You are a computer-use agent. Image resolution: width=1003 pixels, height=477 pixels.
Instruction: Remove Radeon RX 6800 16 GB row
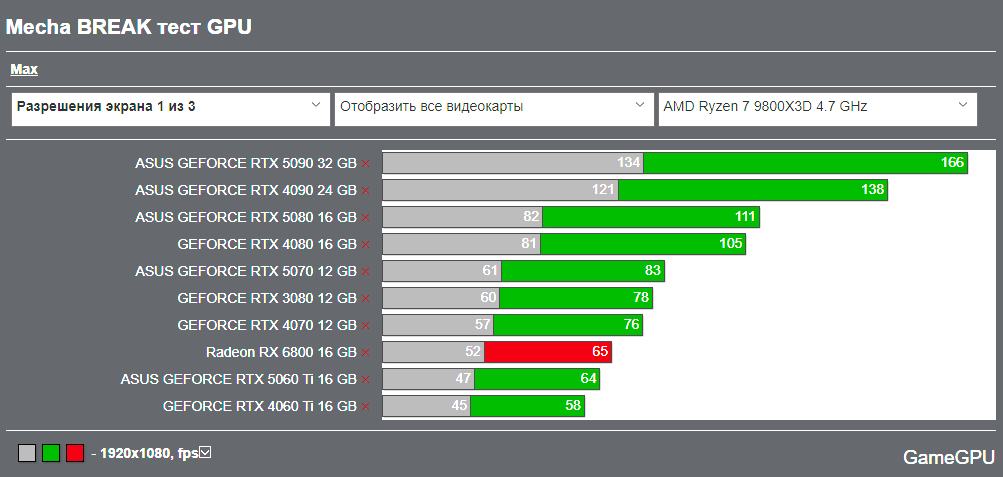click(x=365, y=352)
